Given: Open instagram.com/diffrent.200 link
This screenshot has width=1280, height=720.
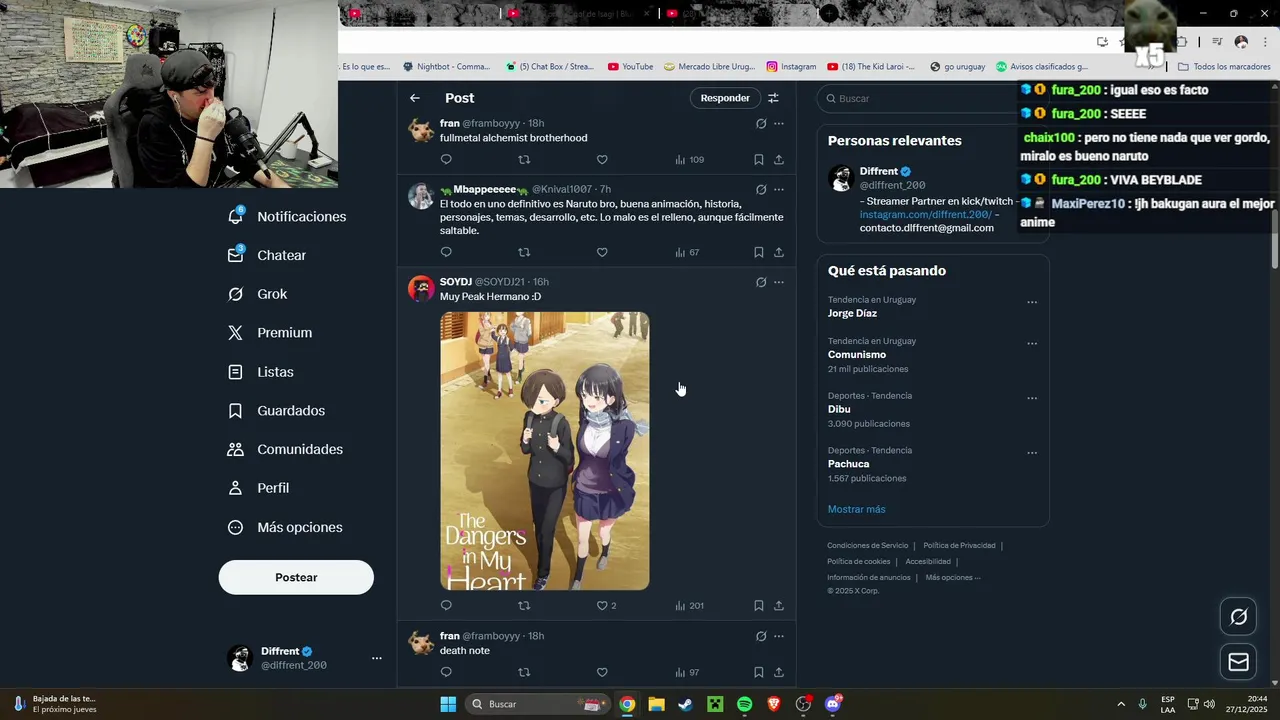Looking at the screenshot, I should point(926,214).
